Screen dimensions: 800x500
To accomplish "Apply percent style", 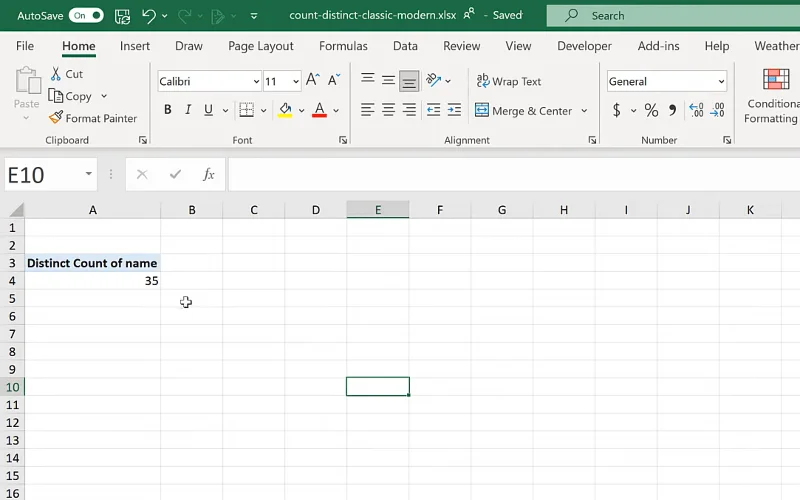I will (x=652, y=110).
